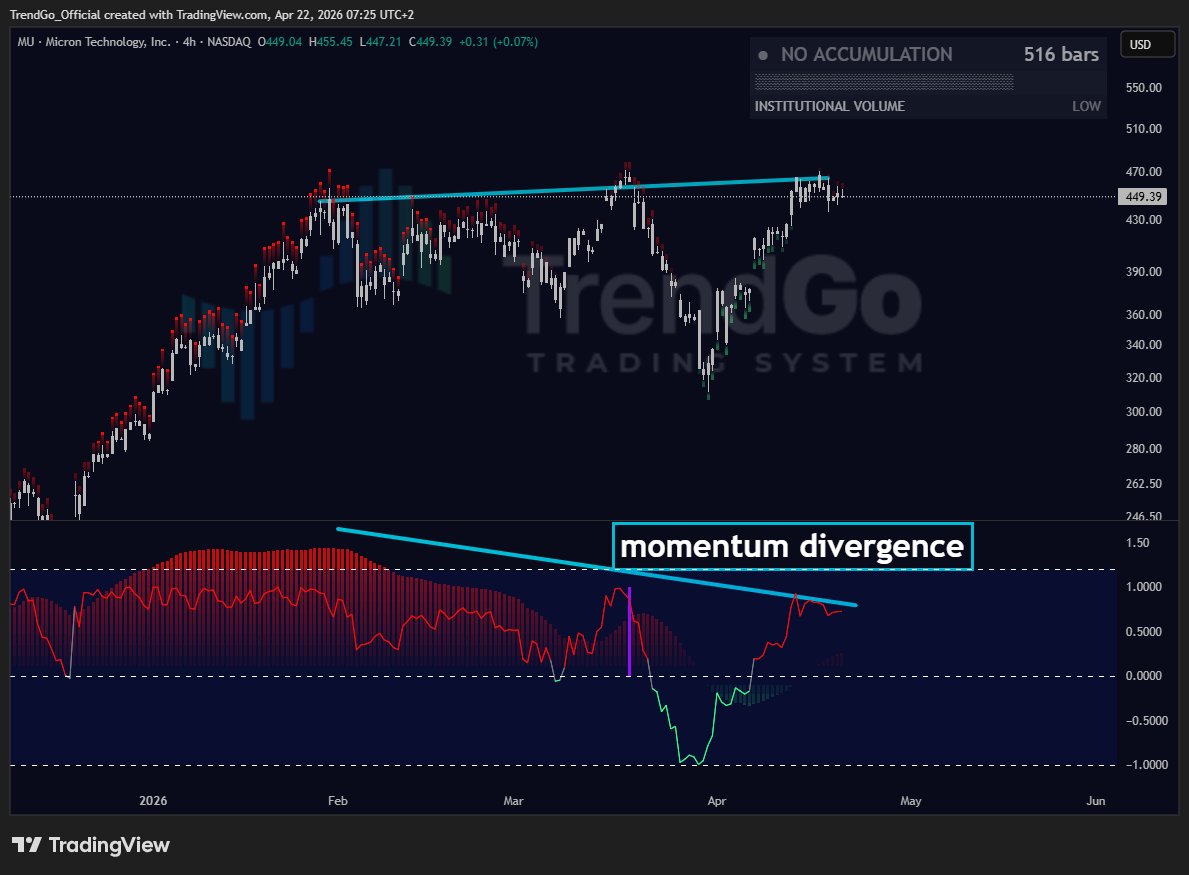Image resolution: width=1189 pixels, height=875 pixels.
Task: Click the 516 bars counter
Action: (1060, 54)
